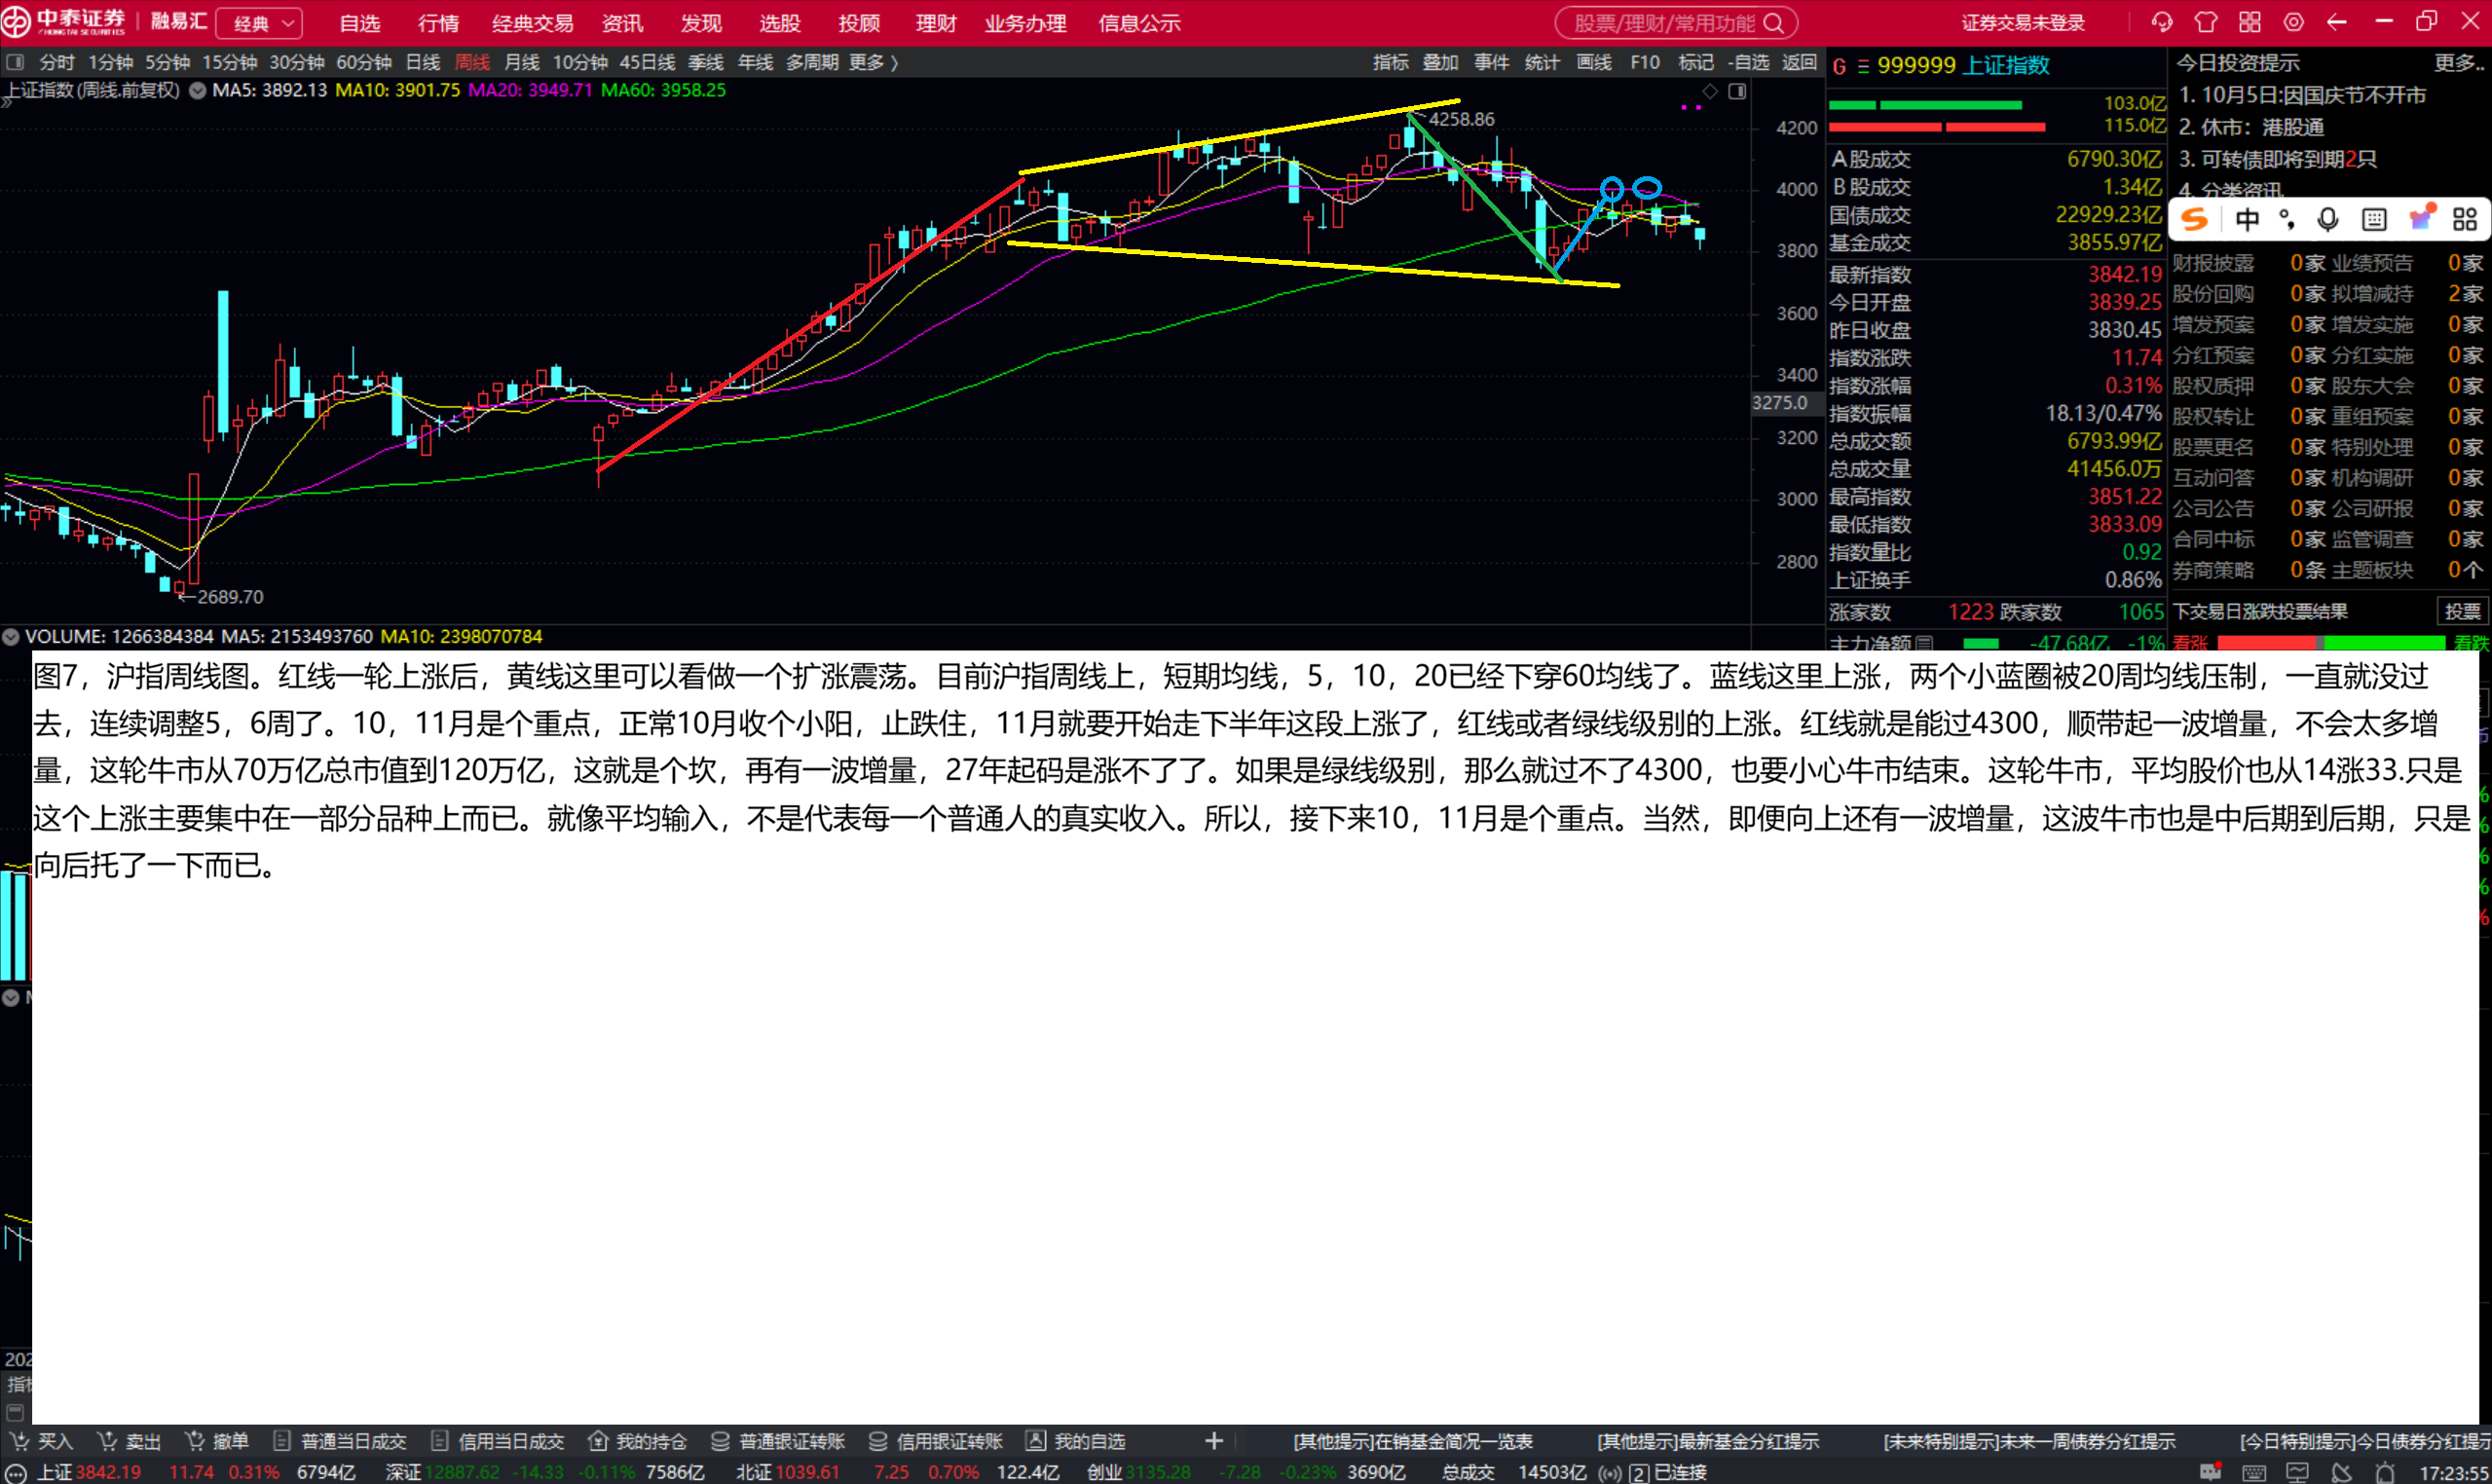Open the red title-bar grid layout icon
Viewport: 2492px width, 1484px height.
point(2250,22)
